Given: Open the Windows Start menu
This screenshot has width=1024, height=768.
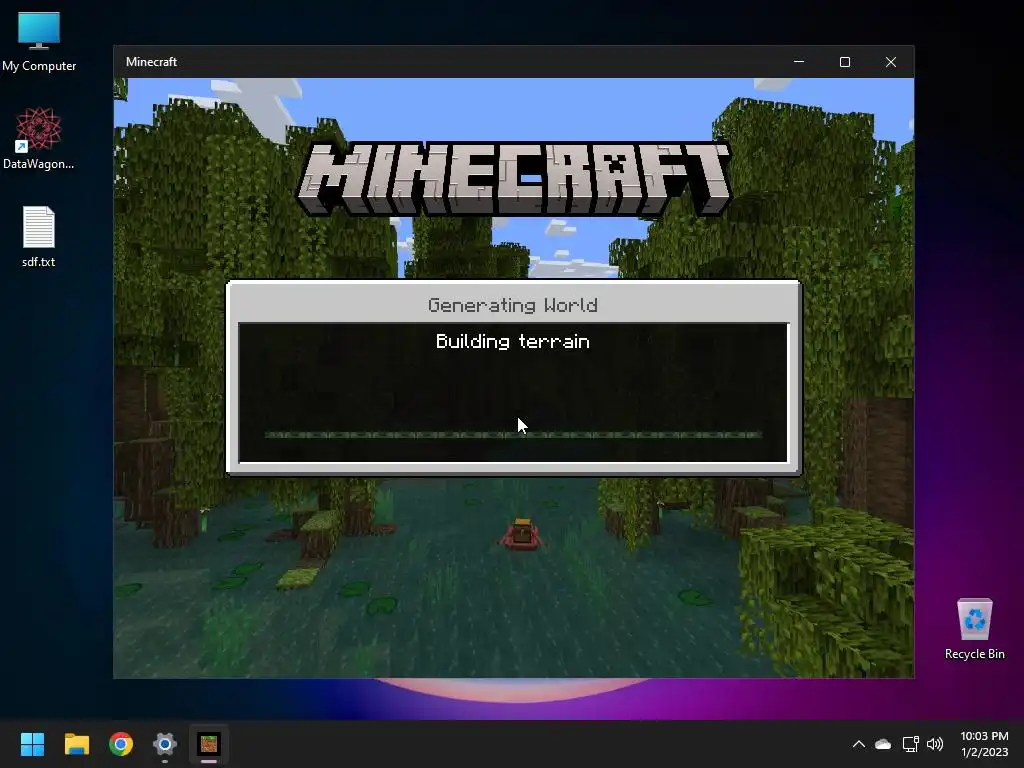Looking at the screenshot, I should tap(32, 744).
